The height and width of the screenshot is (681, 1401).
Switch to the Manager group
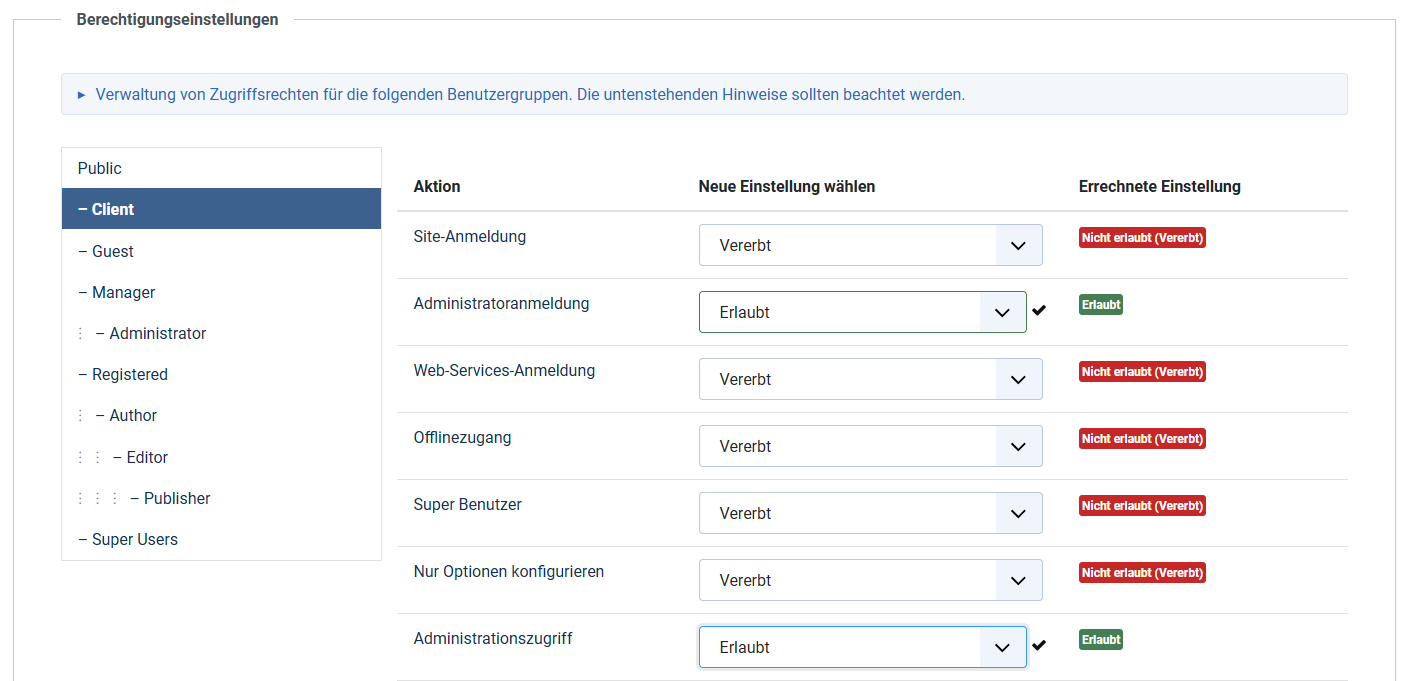pos(123,292)
